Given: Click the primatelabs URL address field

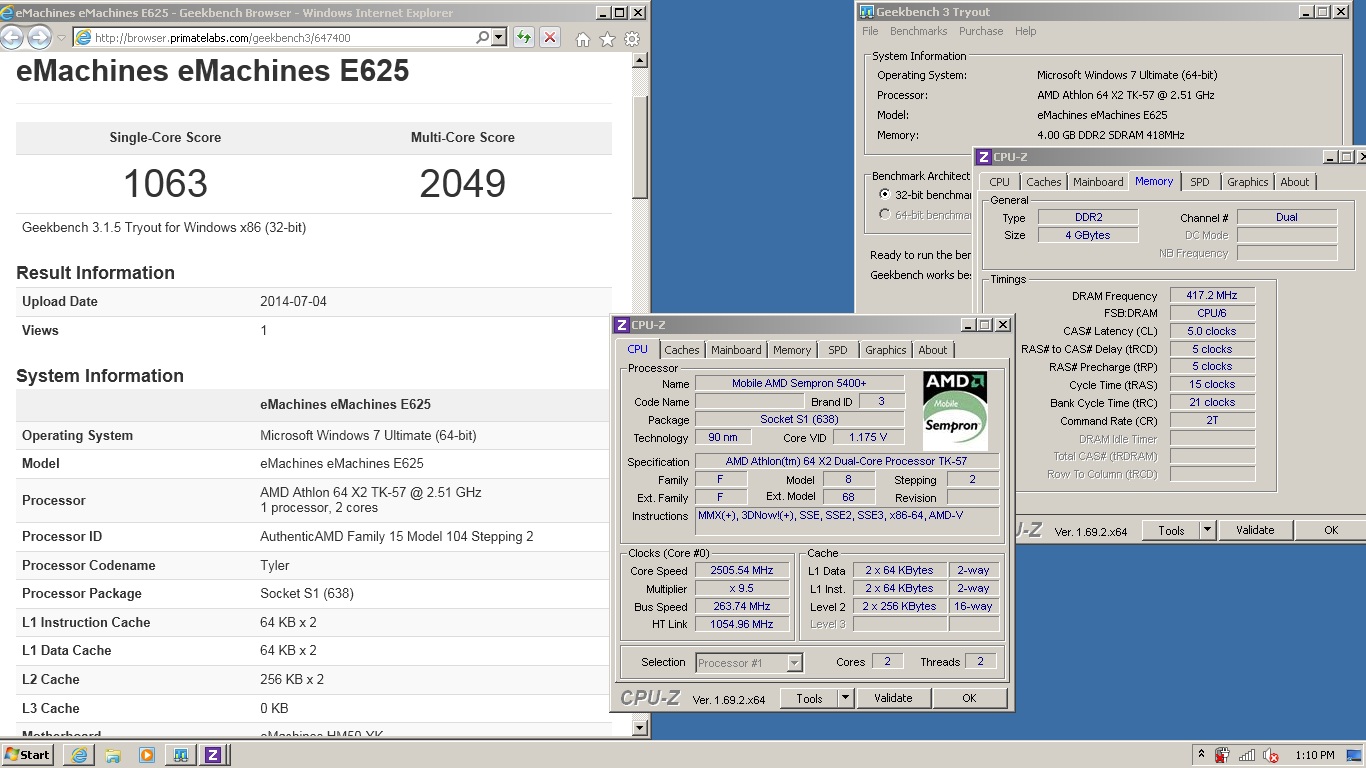Looking at the screenshot, I should pos(272,38).
